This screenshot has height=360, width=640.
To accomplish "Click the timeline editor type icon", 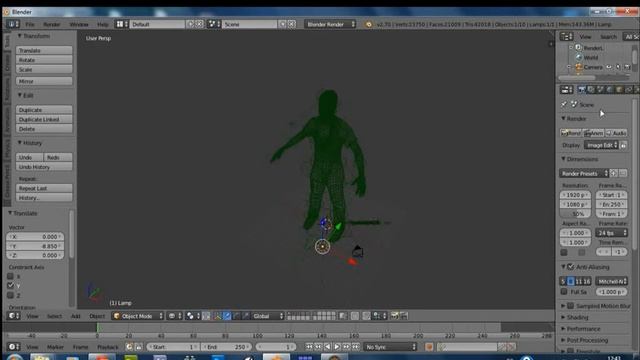I will (14, 347).
